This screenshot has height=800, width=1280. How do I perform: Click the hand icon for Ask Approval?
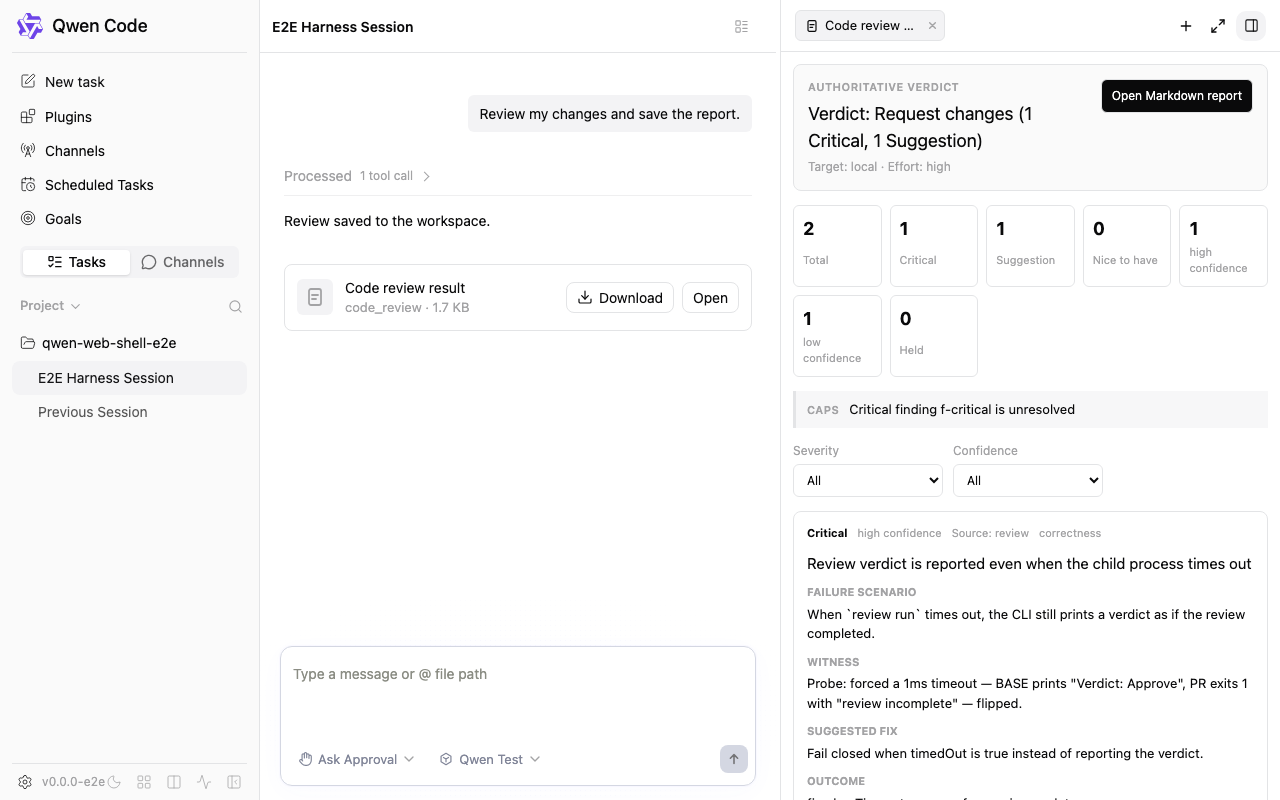point(306,759)
